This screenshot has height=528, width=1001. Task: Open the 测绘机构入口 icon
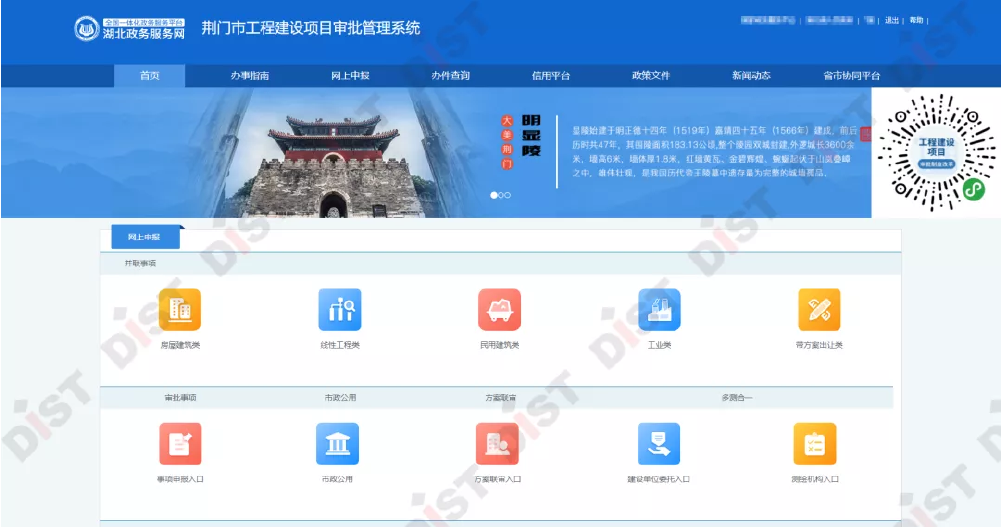point(815,444)
